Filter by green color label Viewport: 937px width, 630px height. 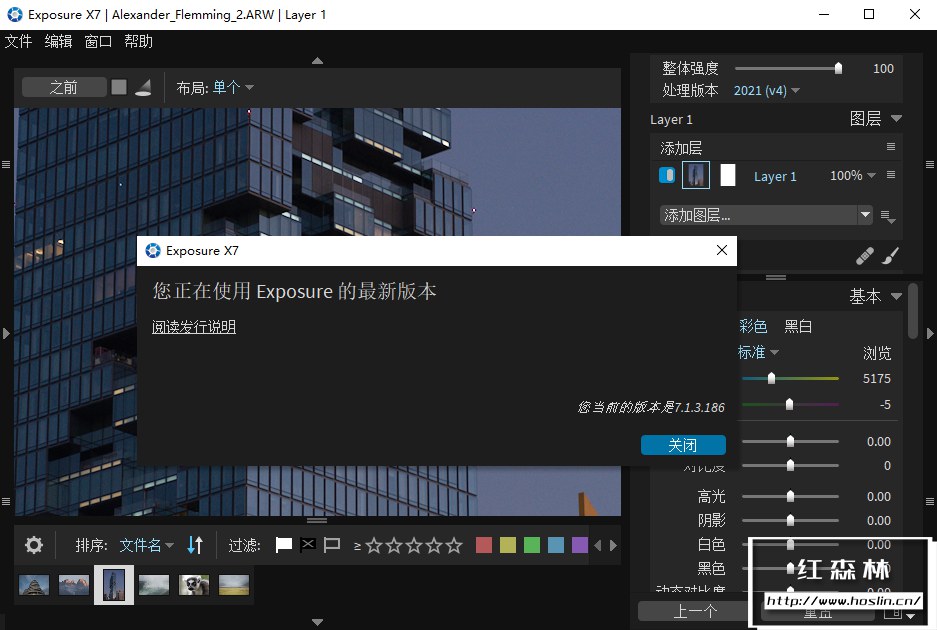531,545
